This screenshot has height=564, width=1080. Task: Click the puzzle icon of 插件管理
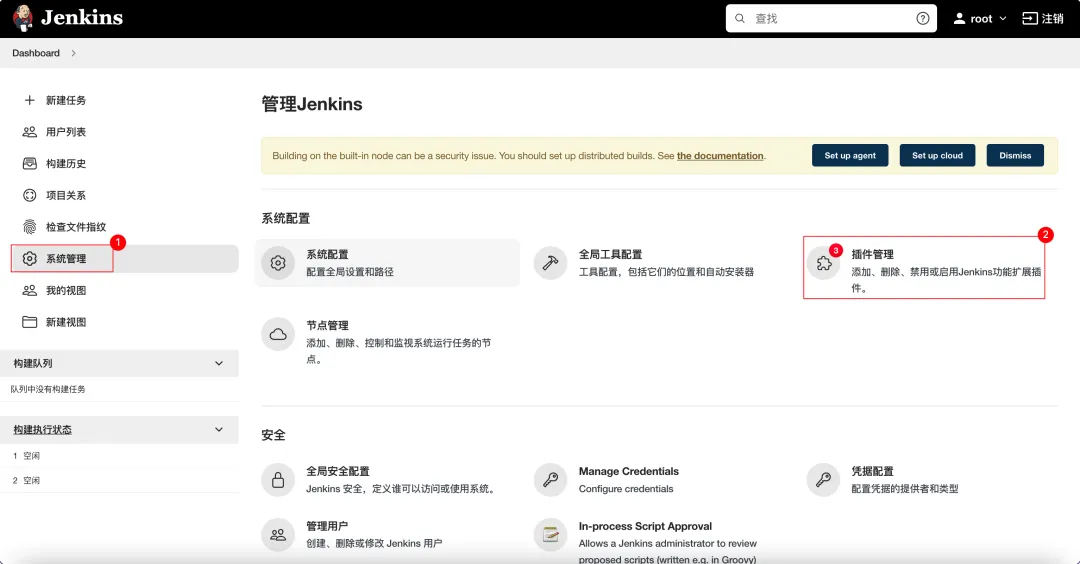823,263
